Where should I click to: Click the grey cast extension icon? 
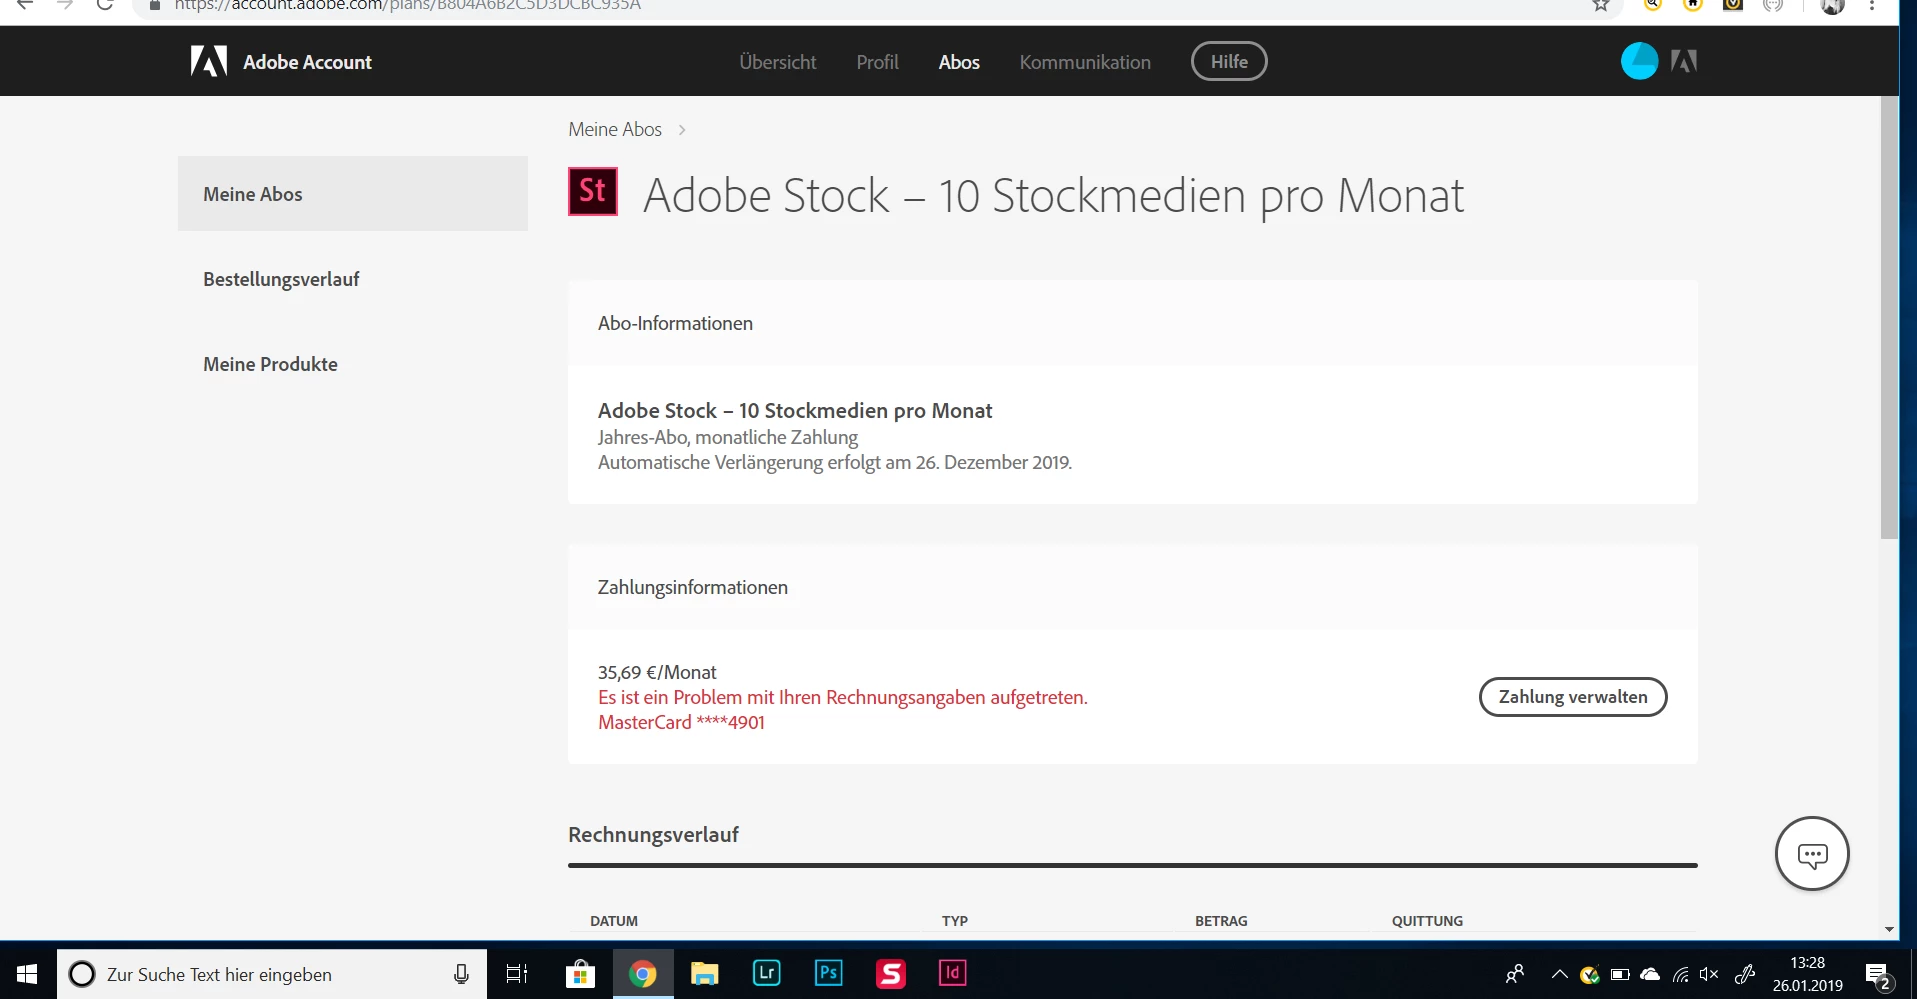click(x=1773, y=5)
